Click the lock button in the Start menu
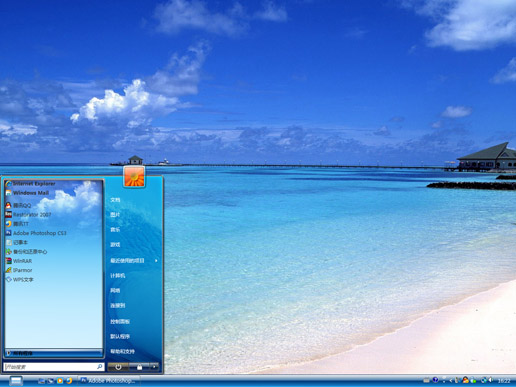 point(139,367)
